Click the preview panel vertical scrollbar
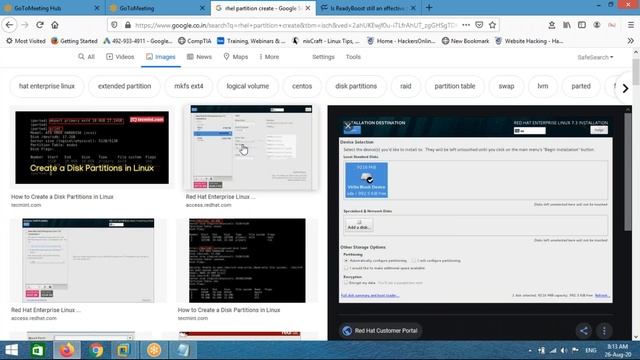 coord(627,171)
